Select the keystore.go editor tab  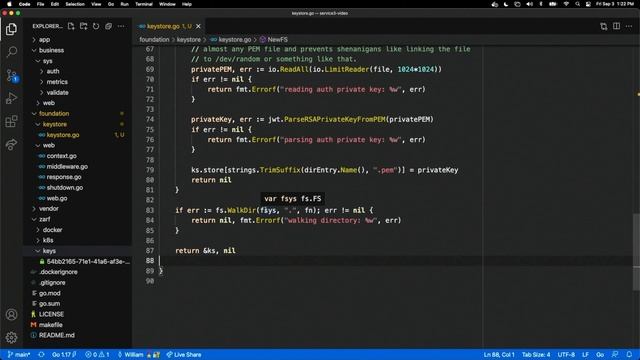pos(169,26)
